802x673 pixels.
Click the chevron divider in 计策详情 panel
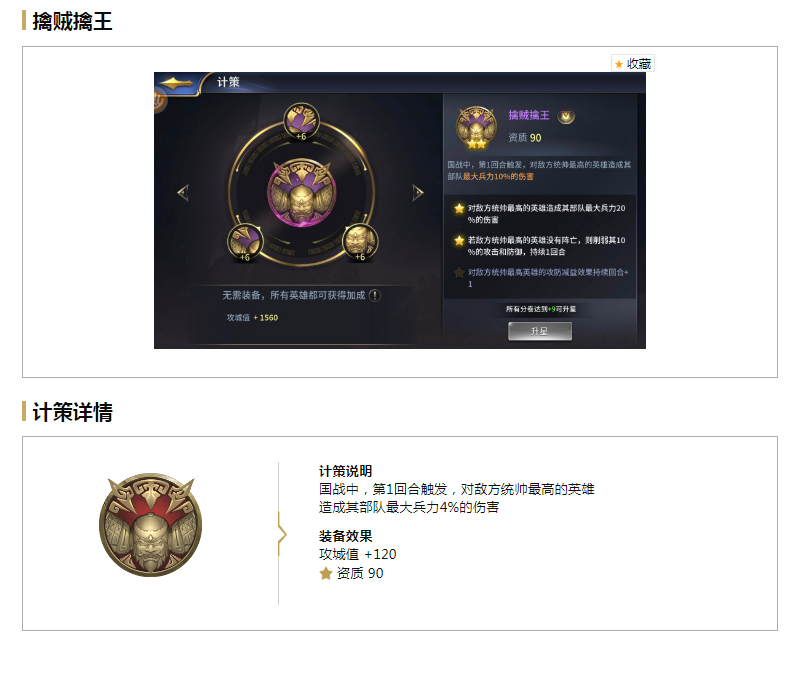point(282,534)
